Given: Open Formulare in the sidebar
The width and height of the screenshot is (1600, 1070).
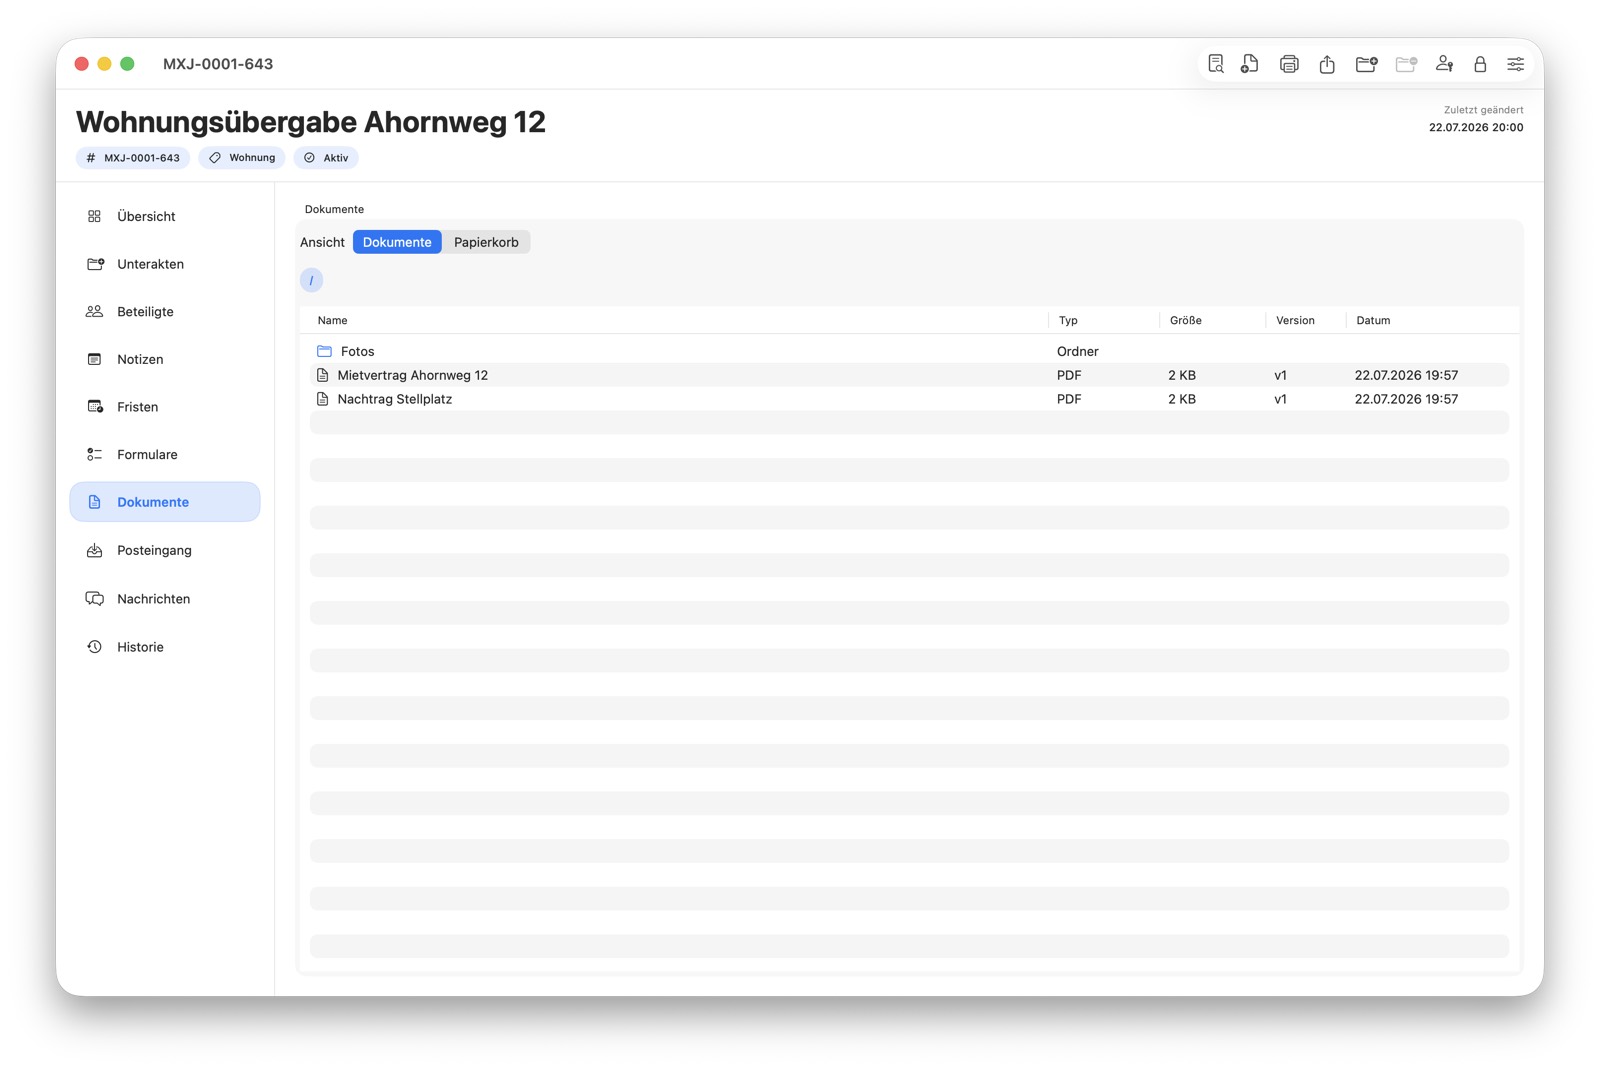Looking at the screenshot, I should (x=165, y=454).
